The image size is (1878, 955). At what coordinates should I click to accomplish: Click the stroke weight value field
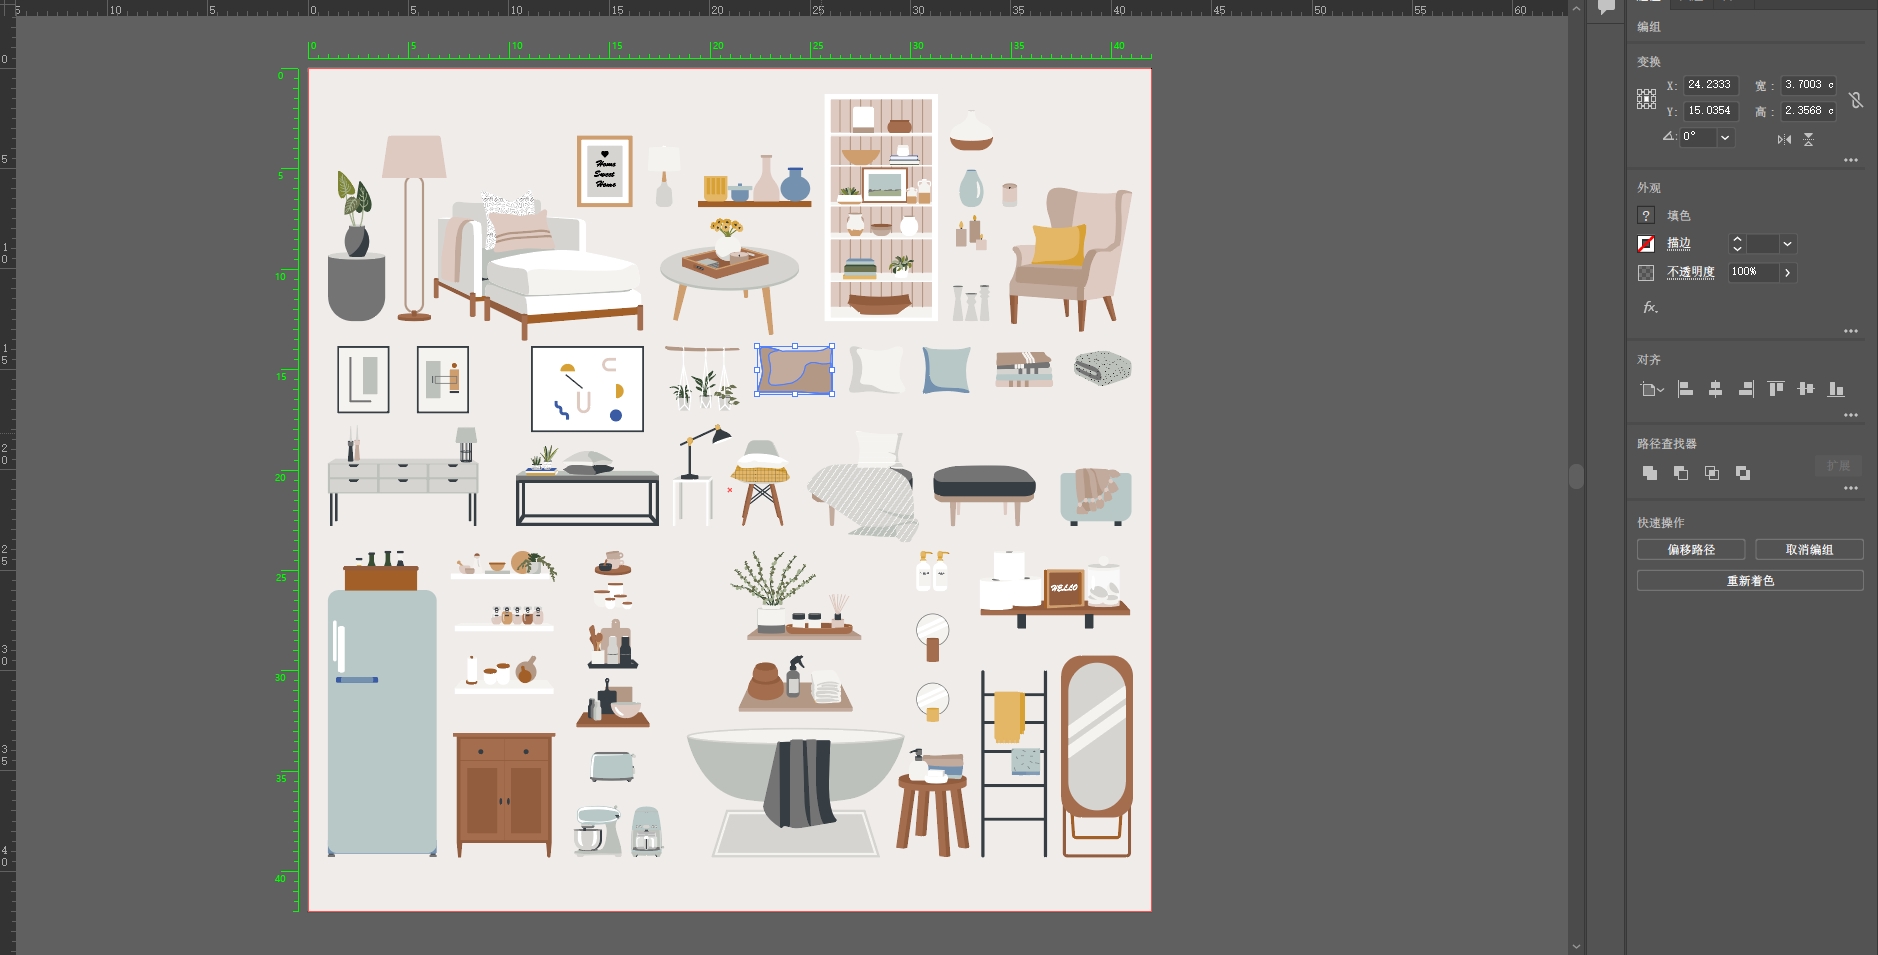(x=1762, y=244)
